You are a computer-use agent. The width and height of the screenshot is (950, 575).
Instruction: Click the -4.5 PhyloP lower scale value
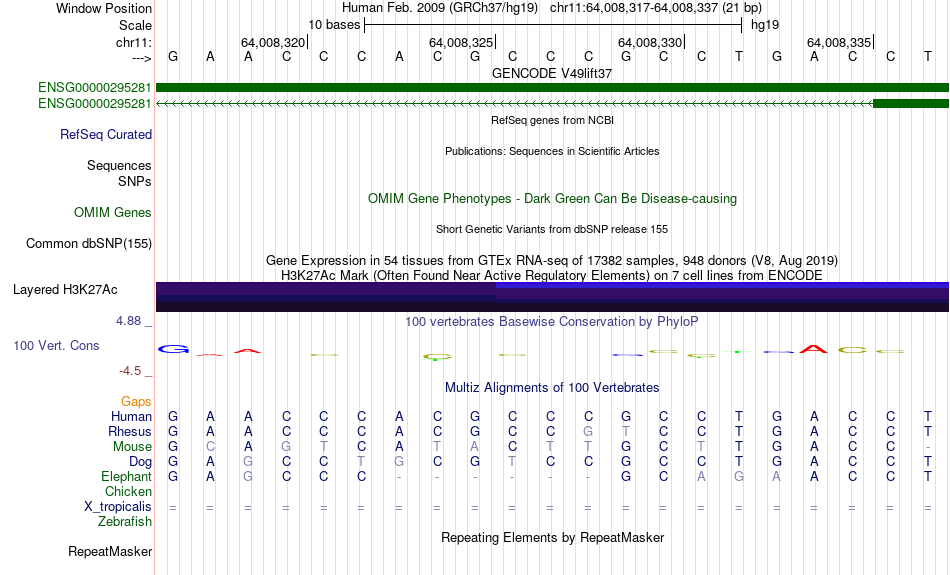[x=130, y=371]
